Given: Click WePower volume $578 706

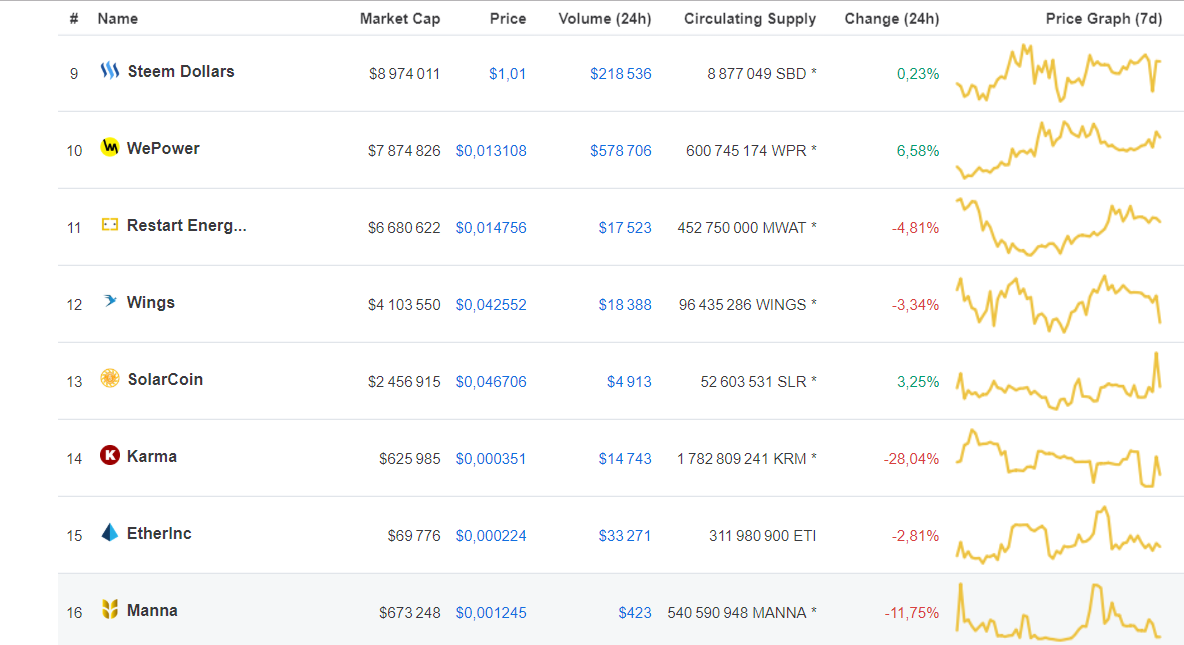Looking at the screenshot, I should pyautogui.click(x=621, y=151).
